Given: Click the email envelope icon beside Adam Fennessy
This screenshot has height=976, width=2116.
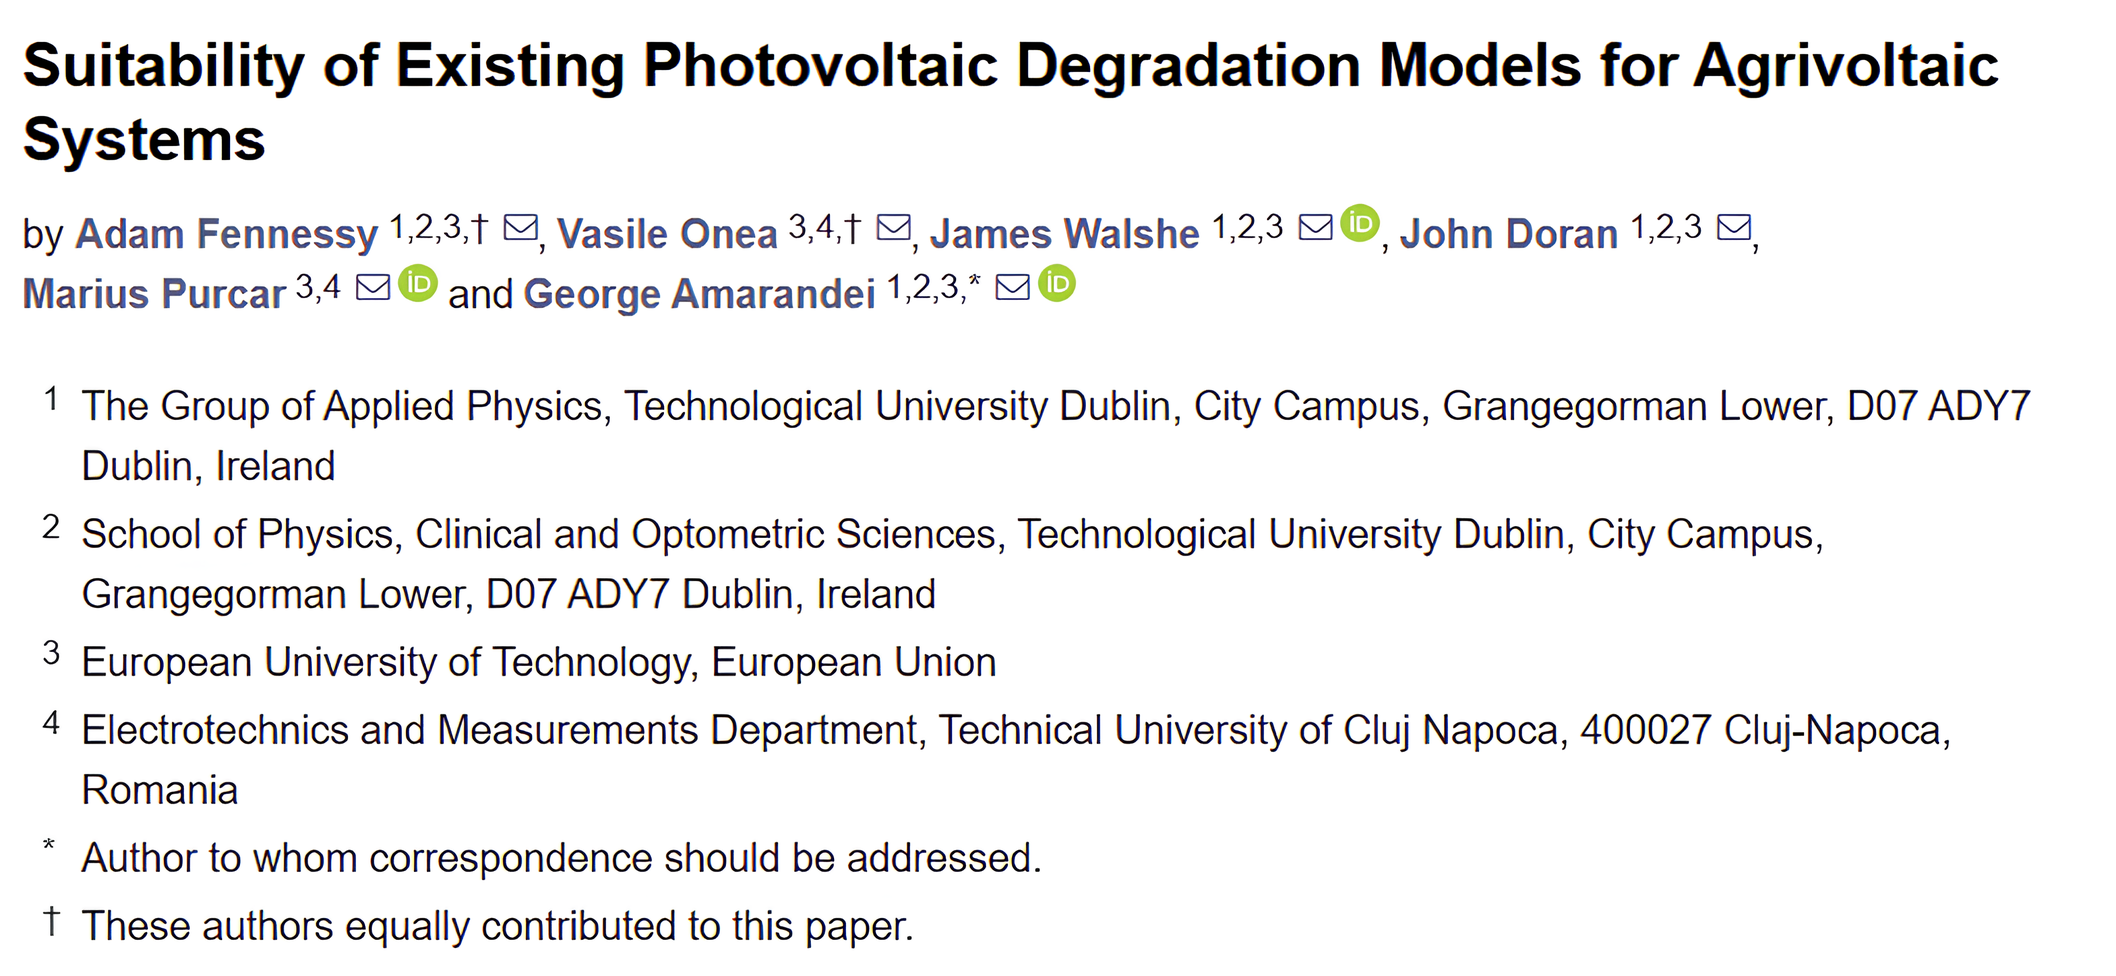Looking at the screenshot, I should (520, 228).
